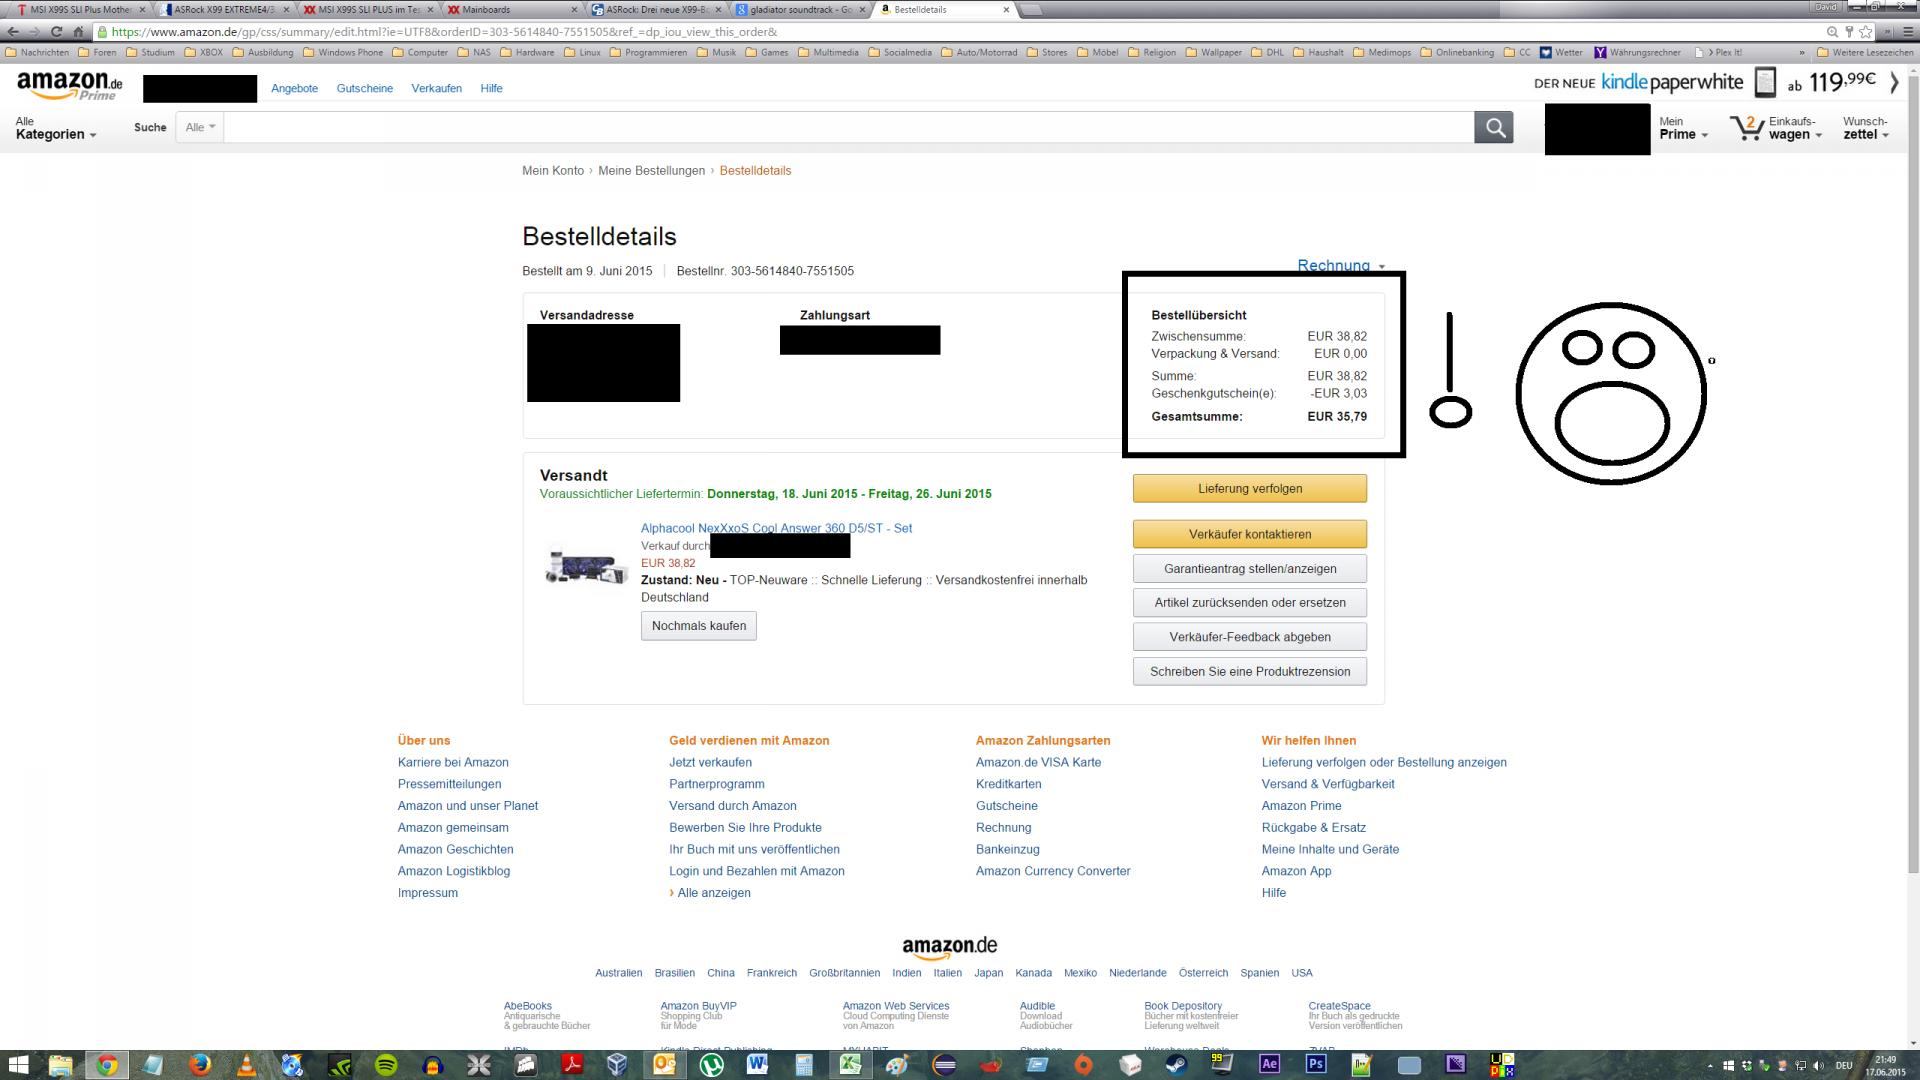Open Angebote in Amazon navigation
The image size is (1920, 1080).
click(x=294, y=88)
